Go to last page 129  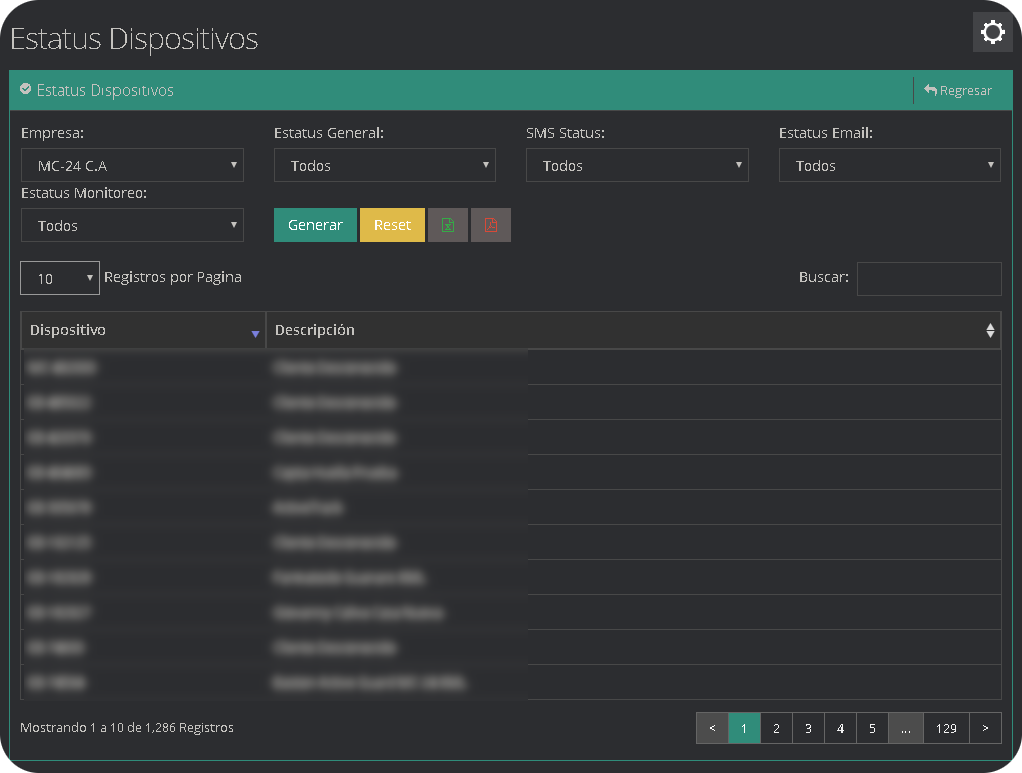pyautogui.click(x=946, y=728)
